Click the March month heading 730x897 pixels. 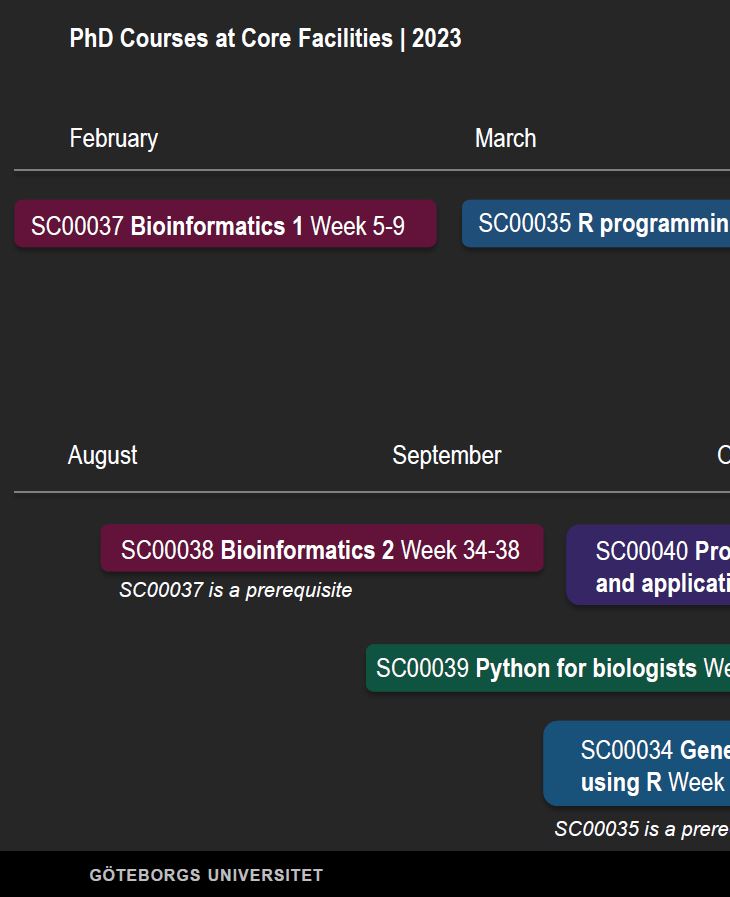(505, 138)
